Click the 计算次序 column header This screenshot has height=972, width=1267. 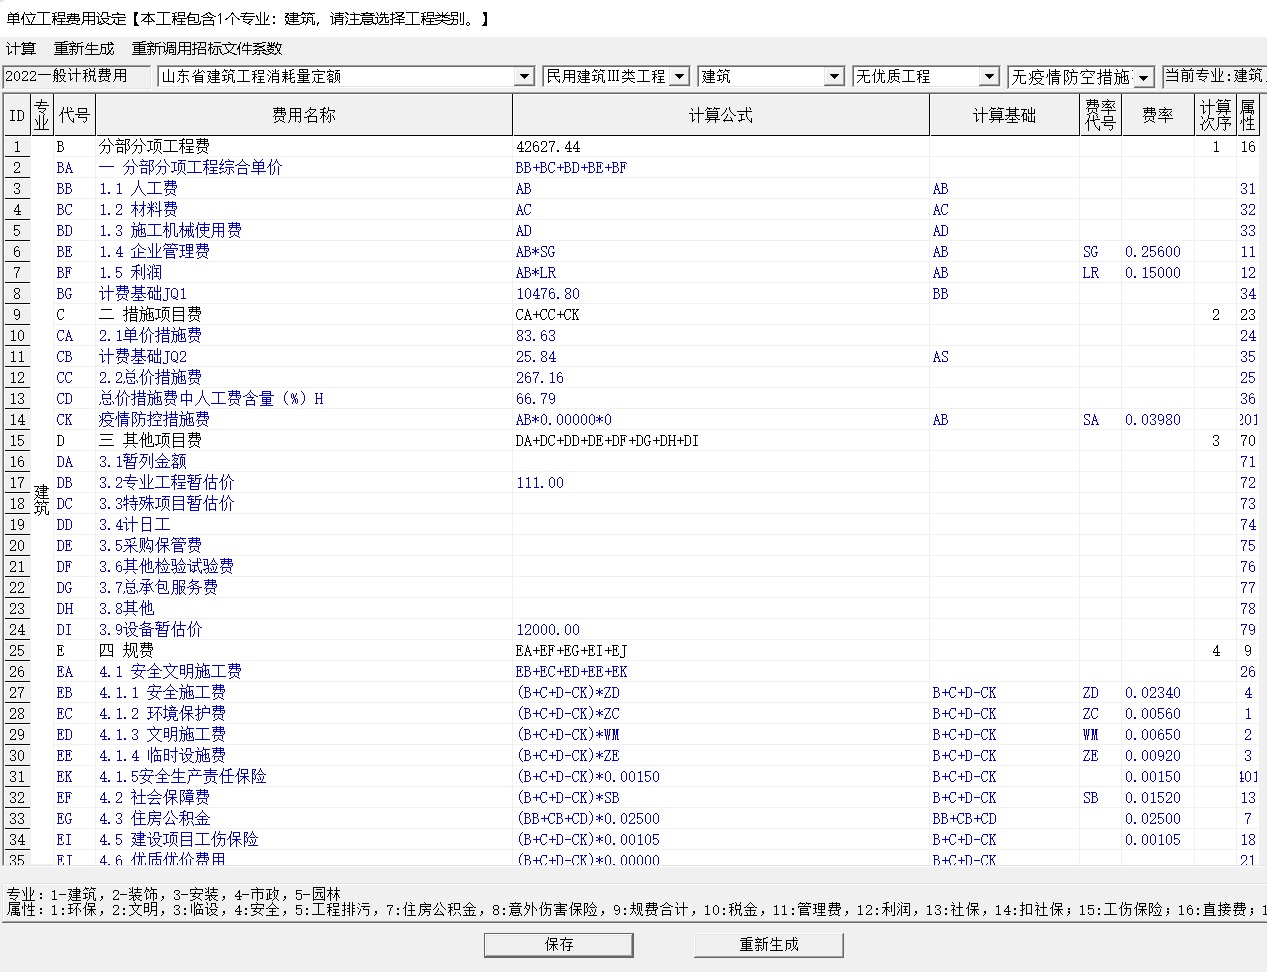click(x=1216, y=115)
